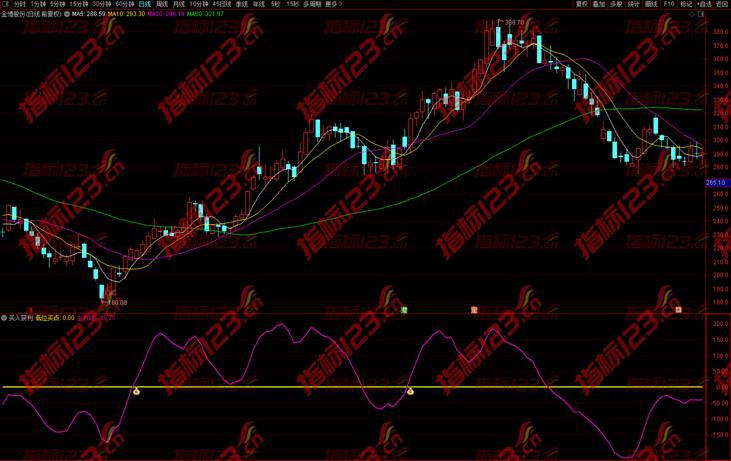
Task: Open the 画线 drawing tools menu
Action: (x=651, y=4)
